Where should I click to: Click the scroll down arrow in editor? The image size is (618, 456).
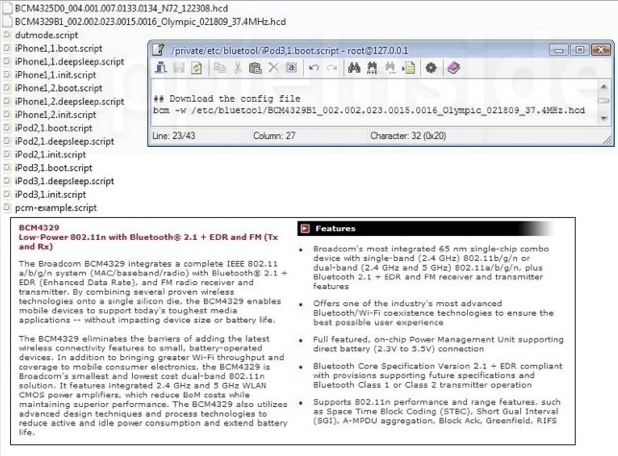(603, 118)
